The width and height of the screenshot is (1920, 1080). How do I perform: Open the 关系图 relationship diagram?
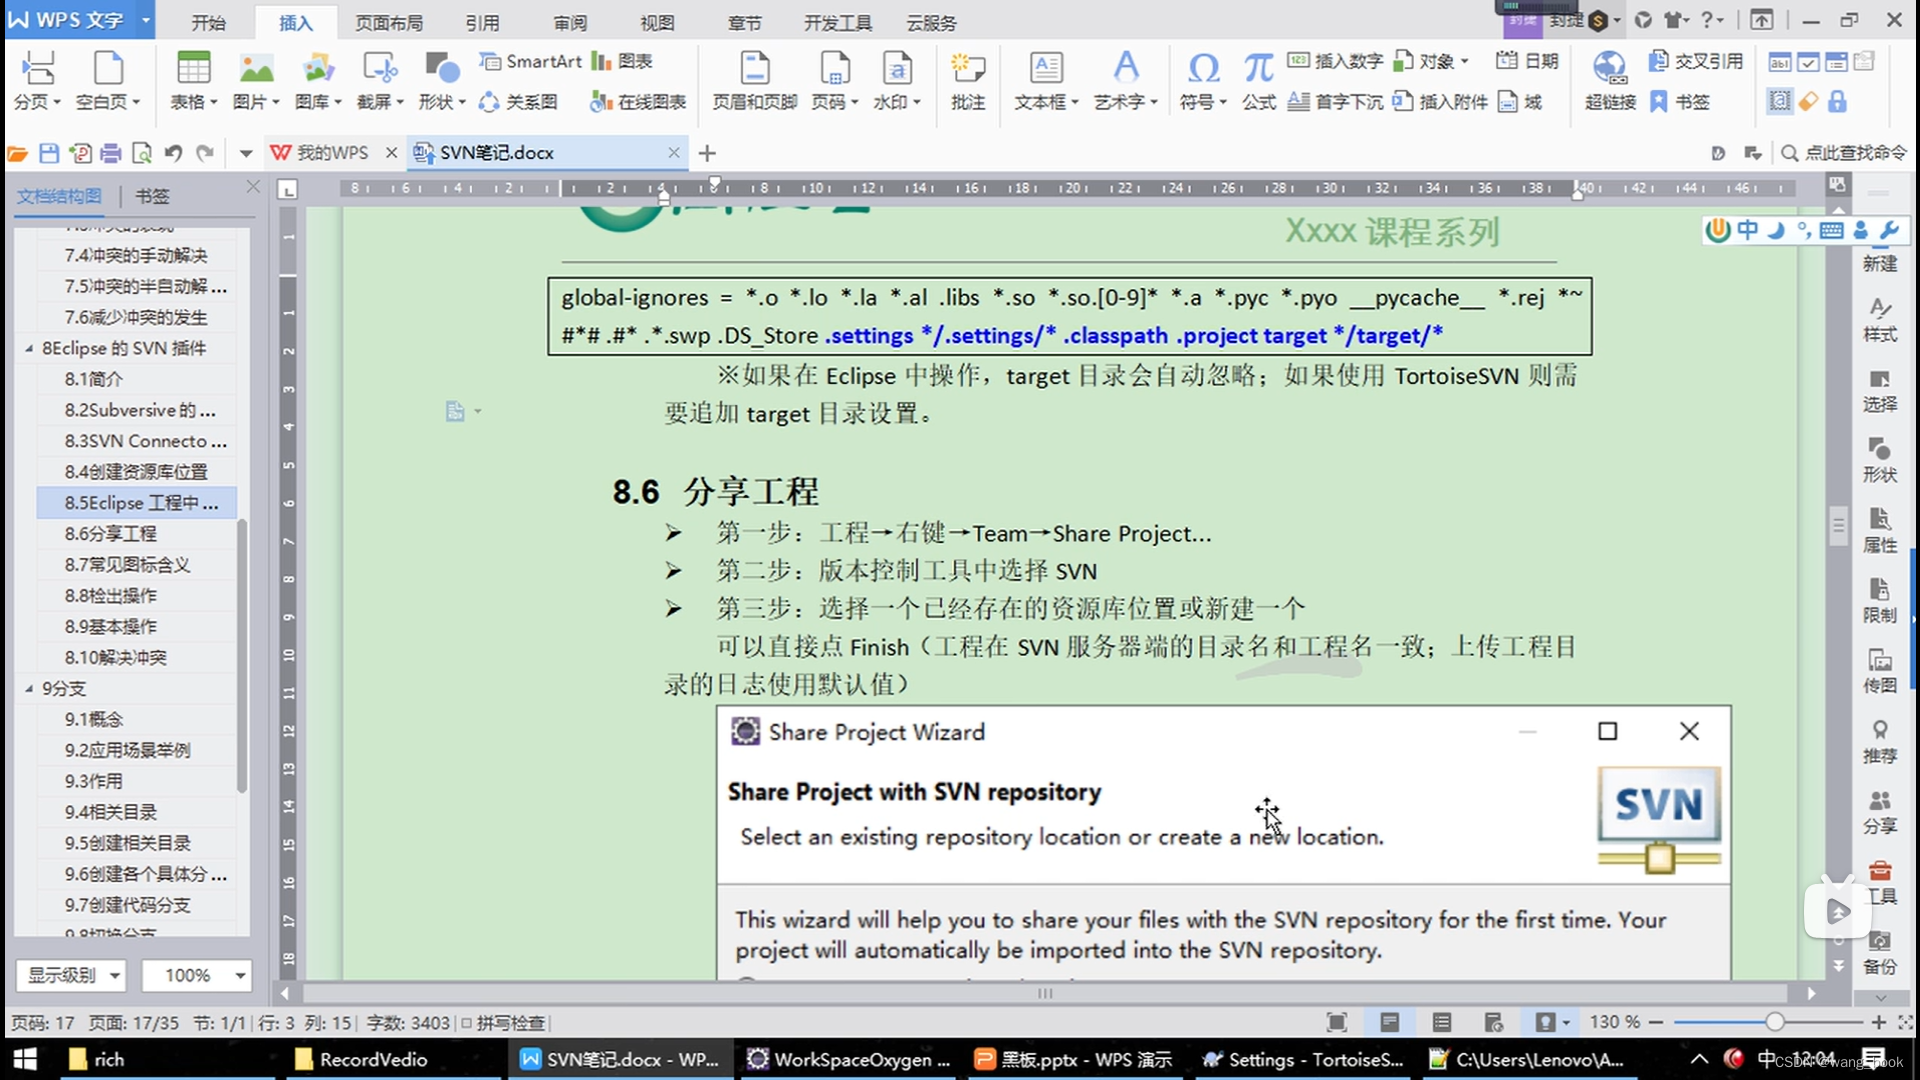517,102
